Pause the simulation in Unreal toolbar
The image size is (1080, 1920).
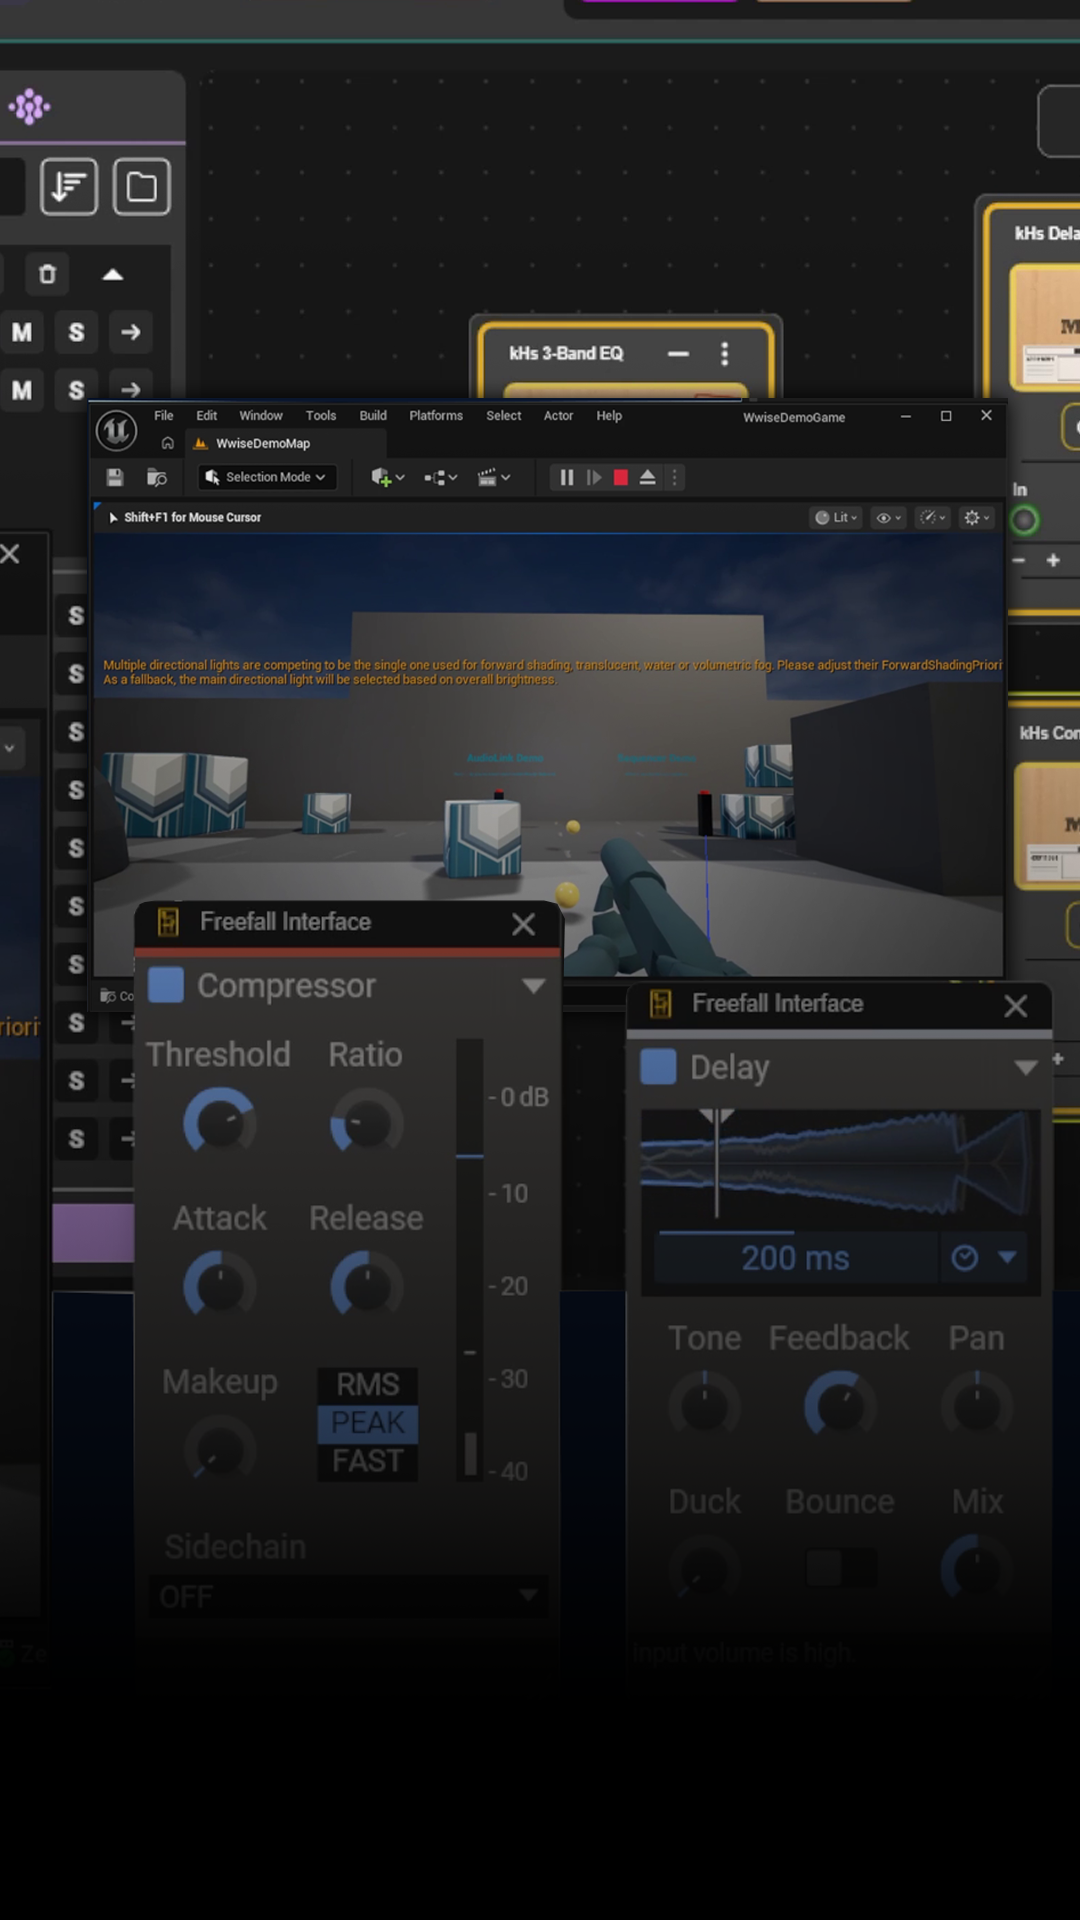567,478
